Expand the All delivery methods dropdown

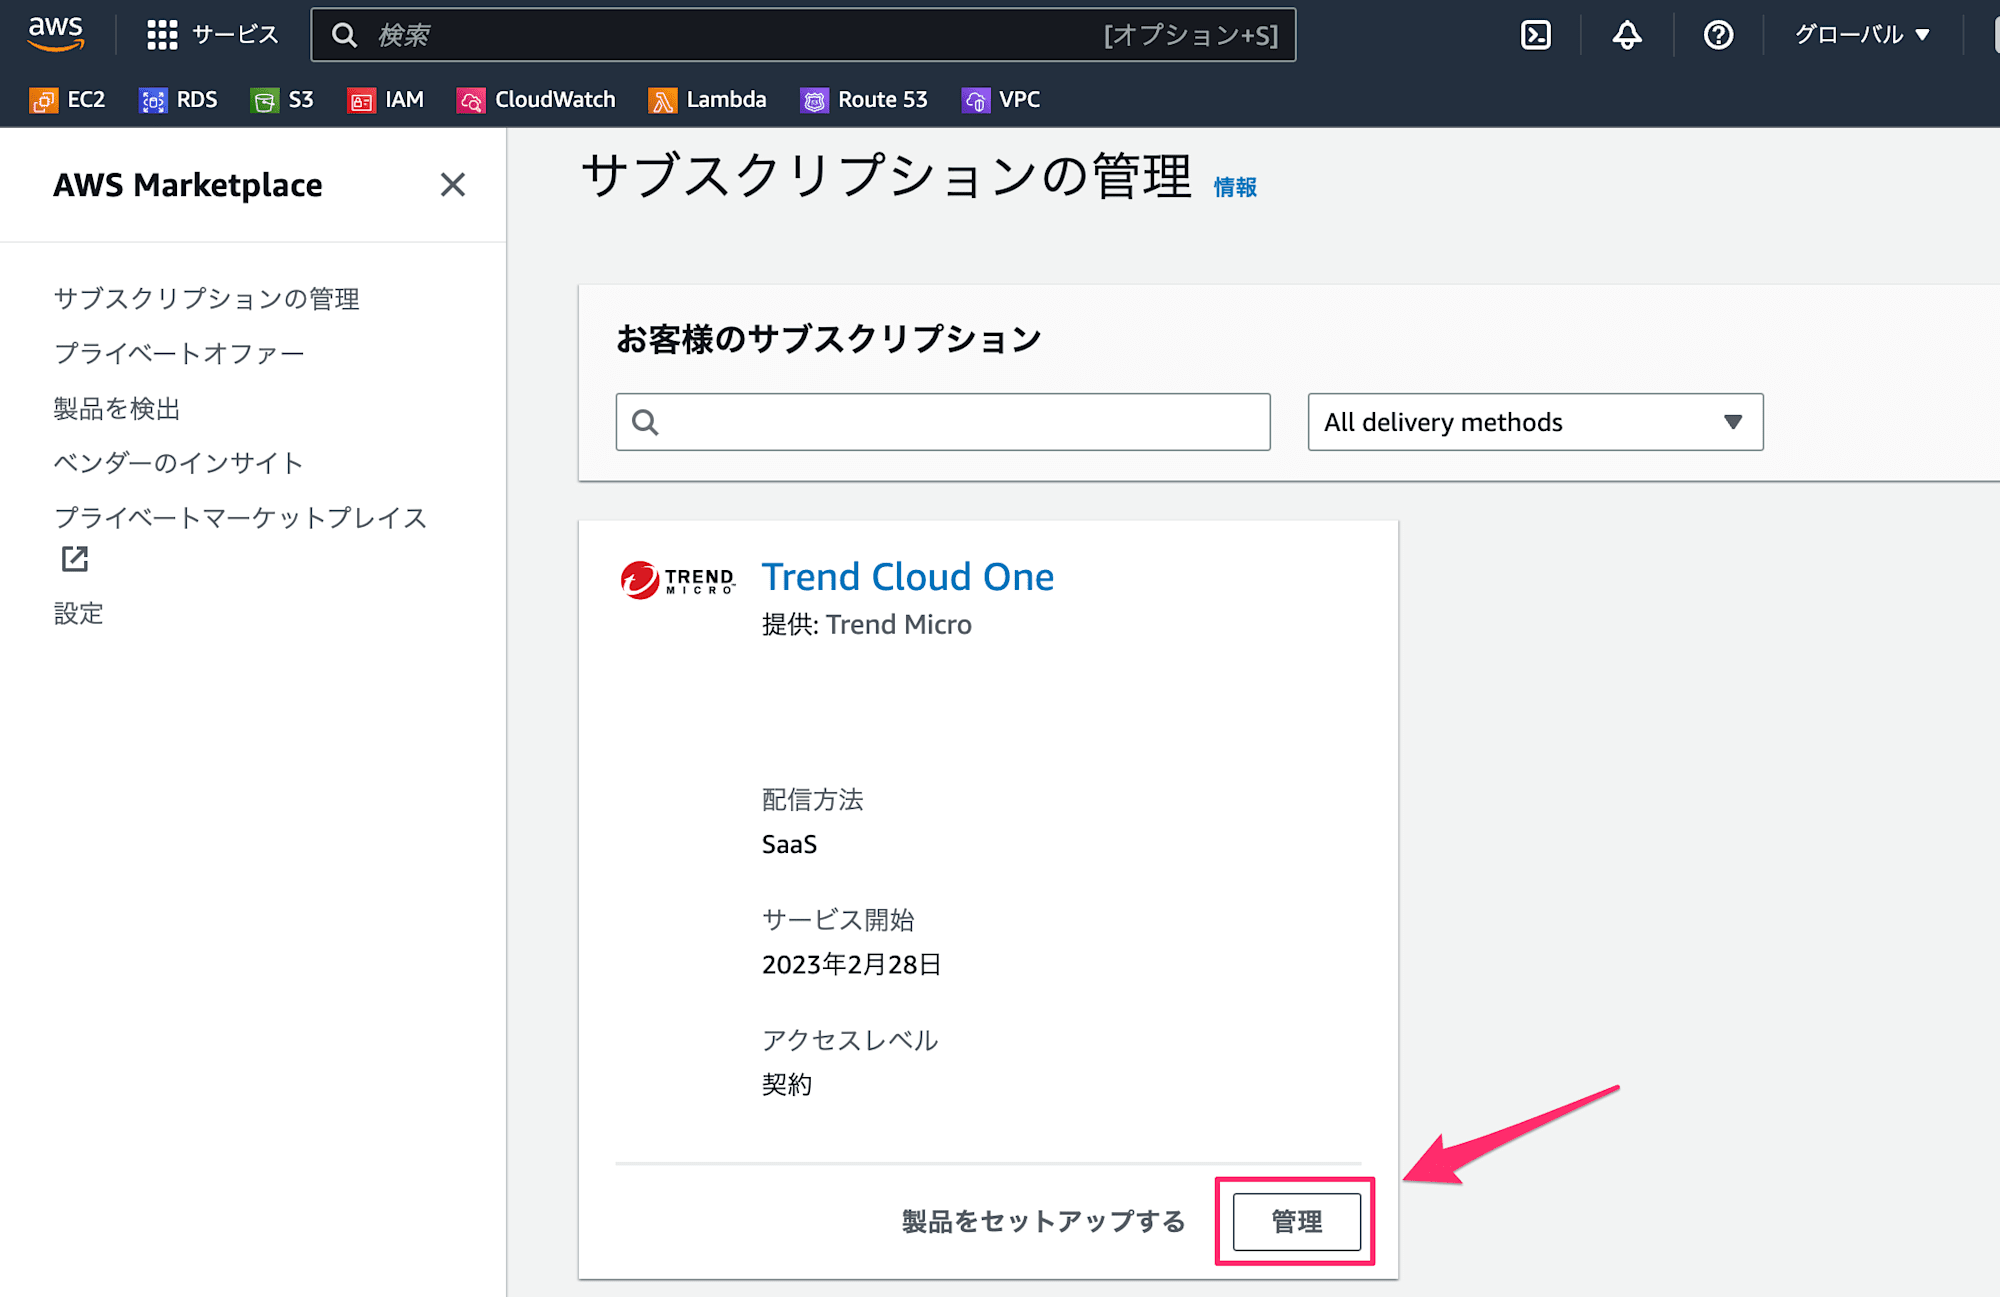point(1534,423)
